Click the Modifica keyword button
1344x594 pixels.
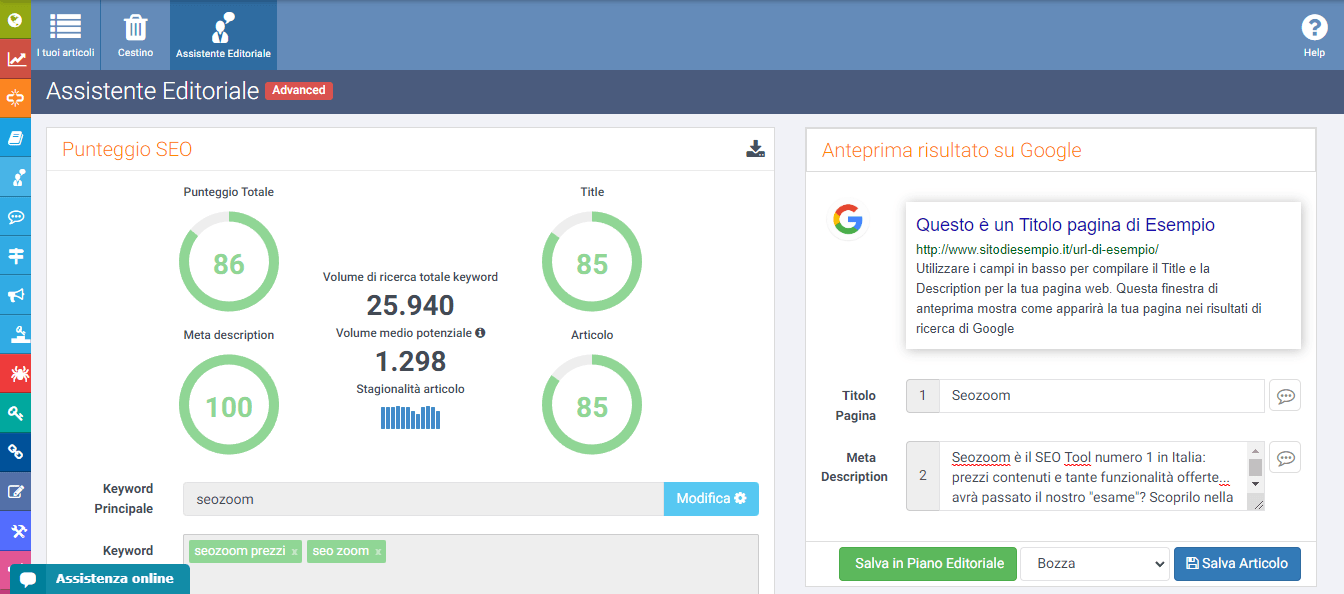point(711,499)
